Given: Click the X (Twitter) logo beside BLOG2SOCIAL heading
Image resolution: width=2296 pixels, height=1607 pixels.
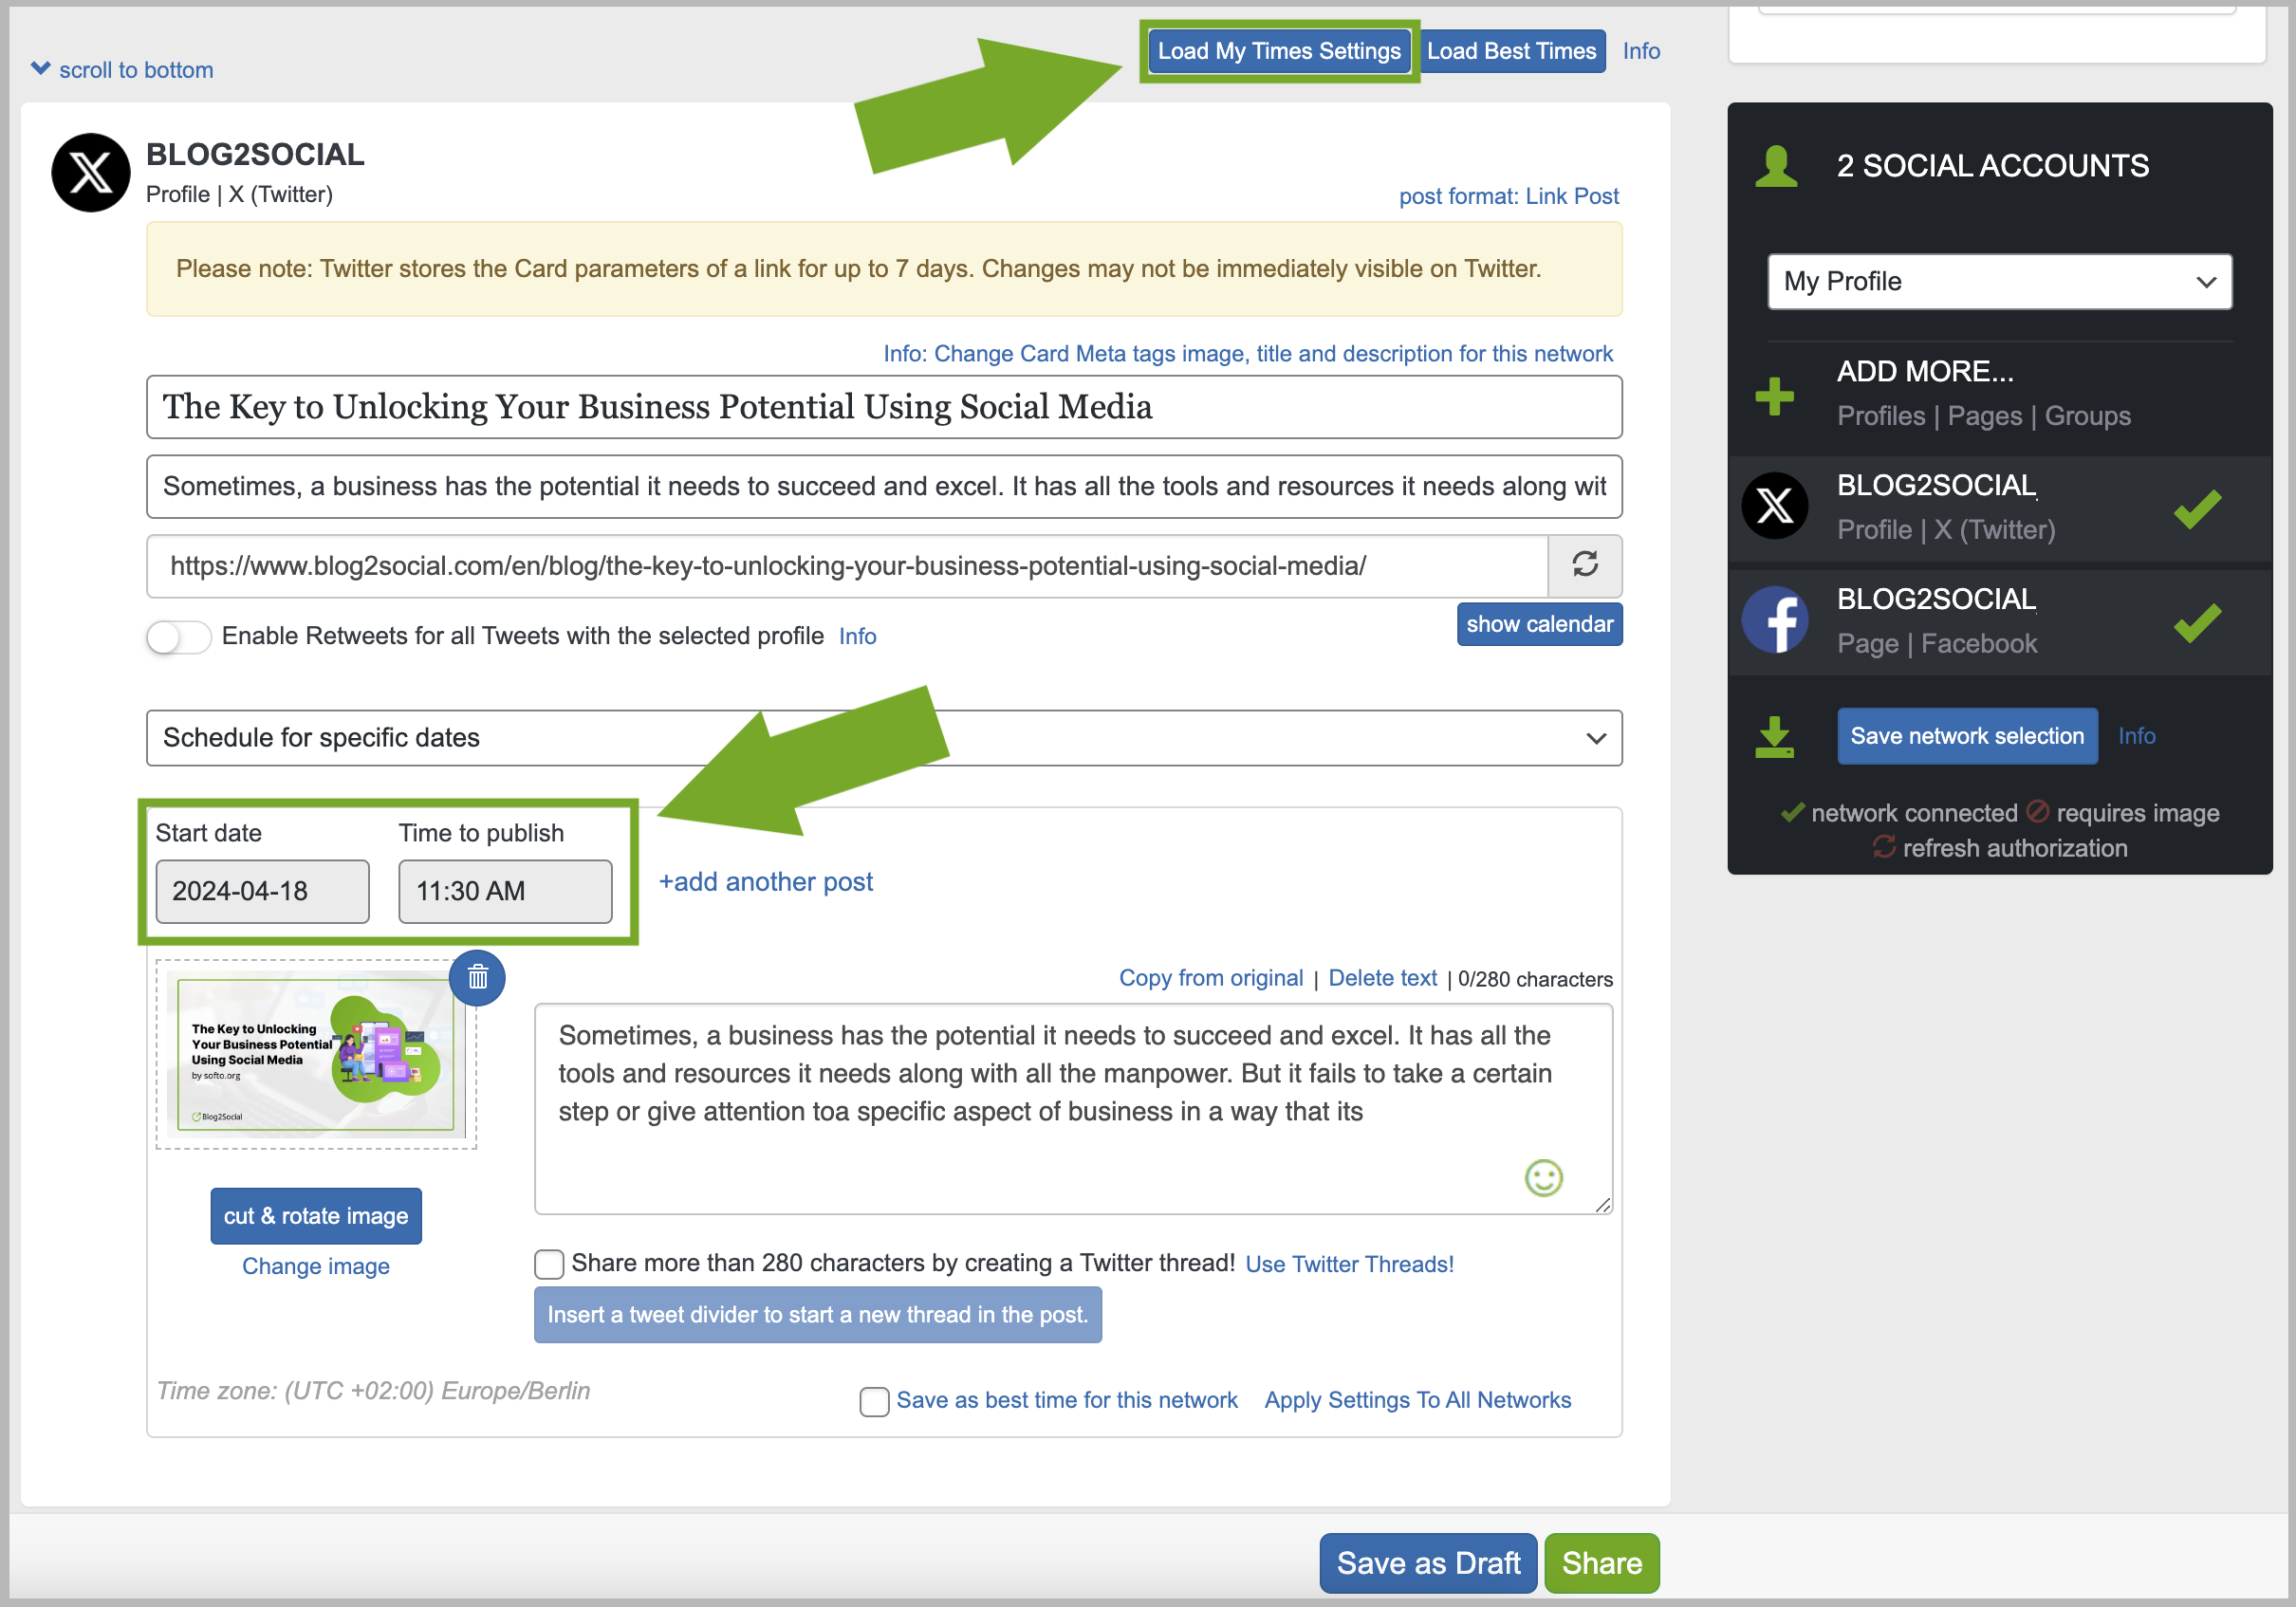Looking at the screenshot, I should tap(90, 173).
